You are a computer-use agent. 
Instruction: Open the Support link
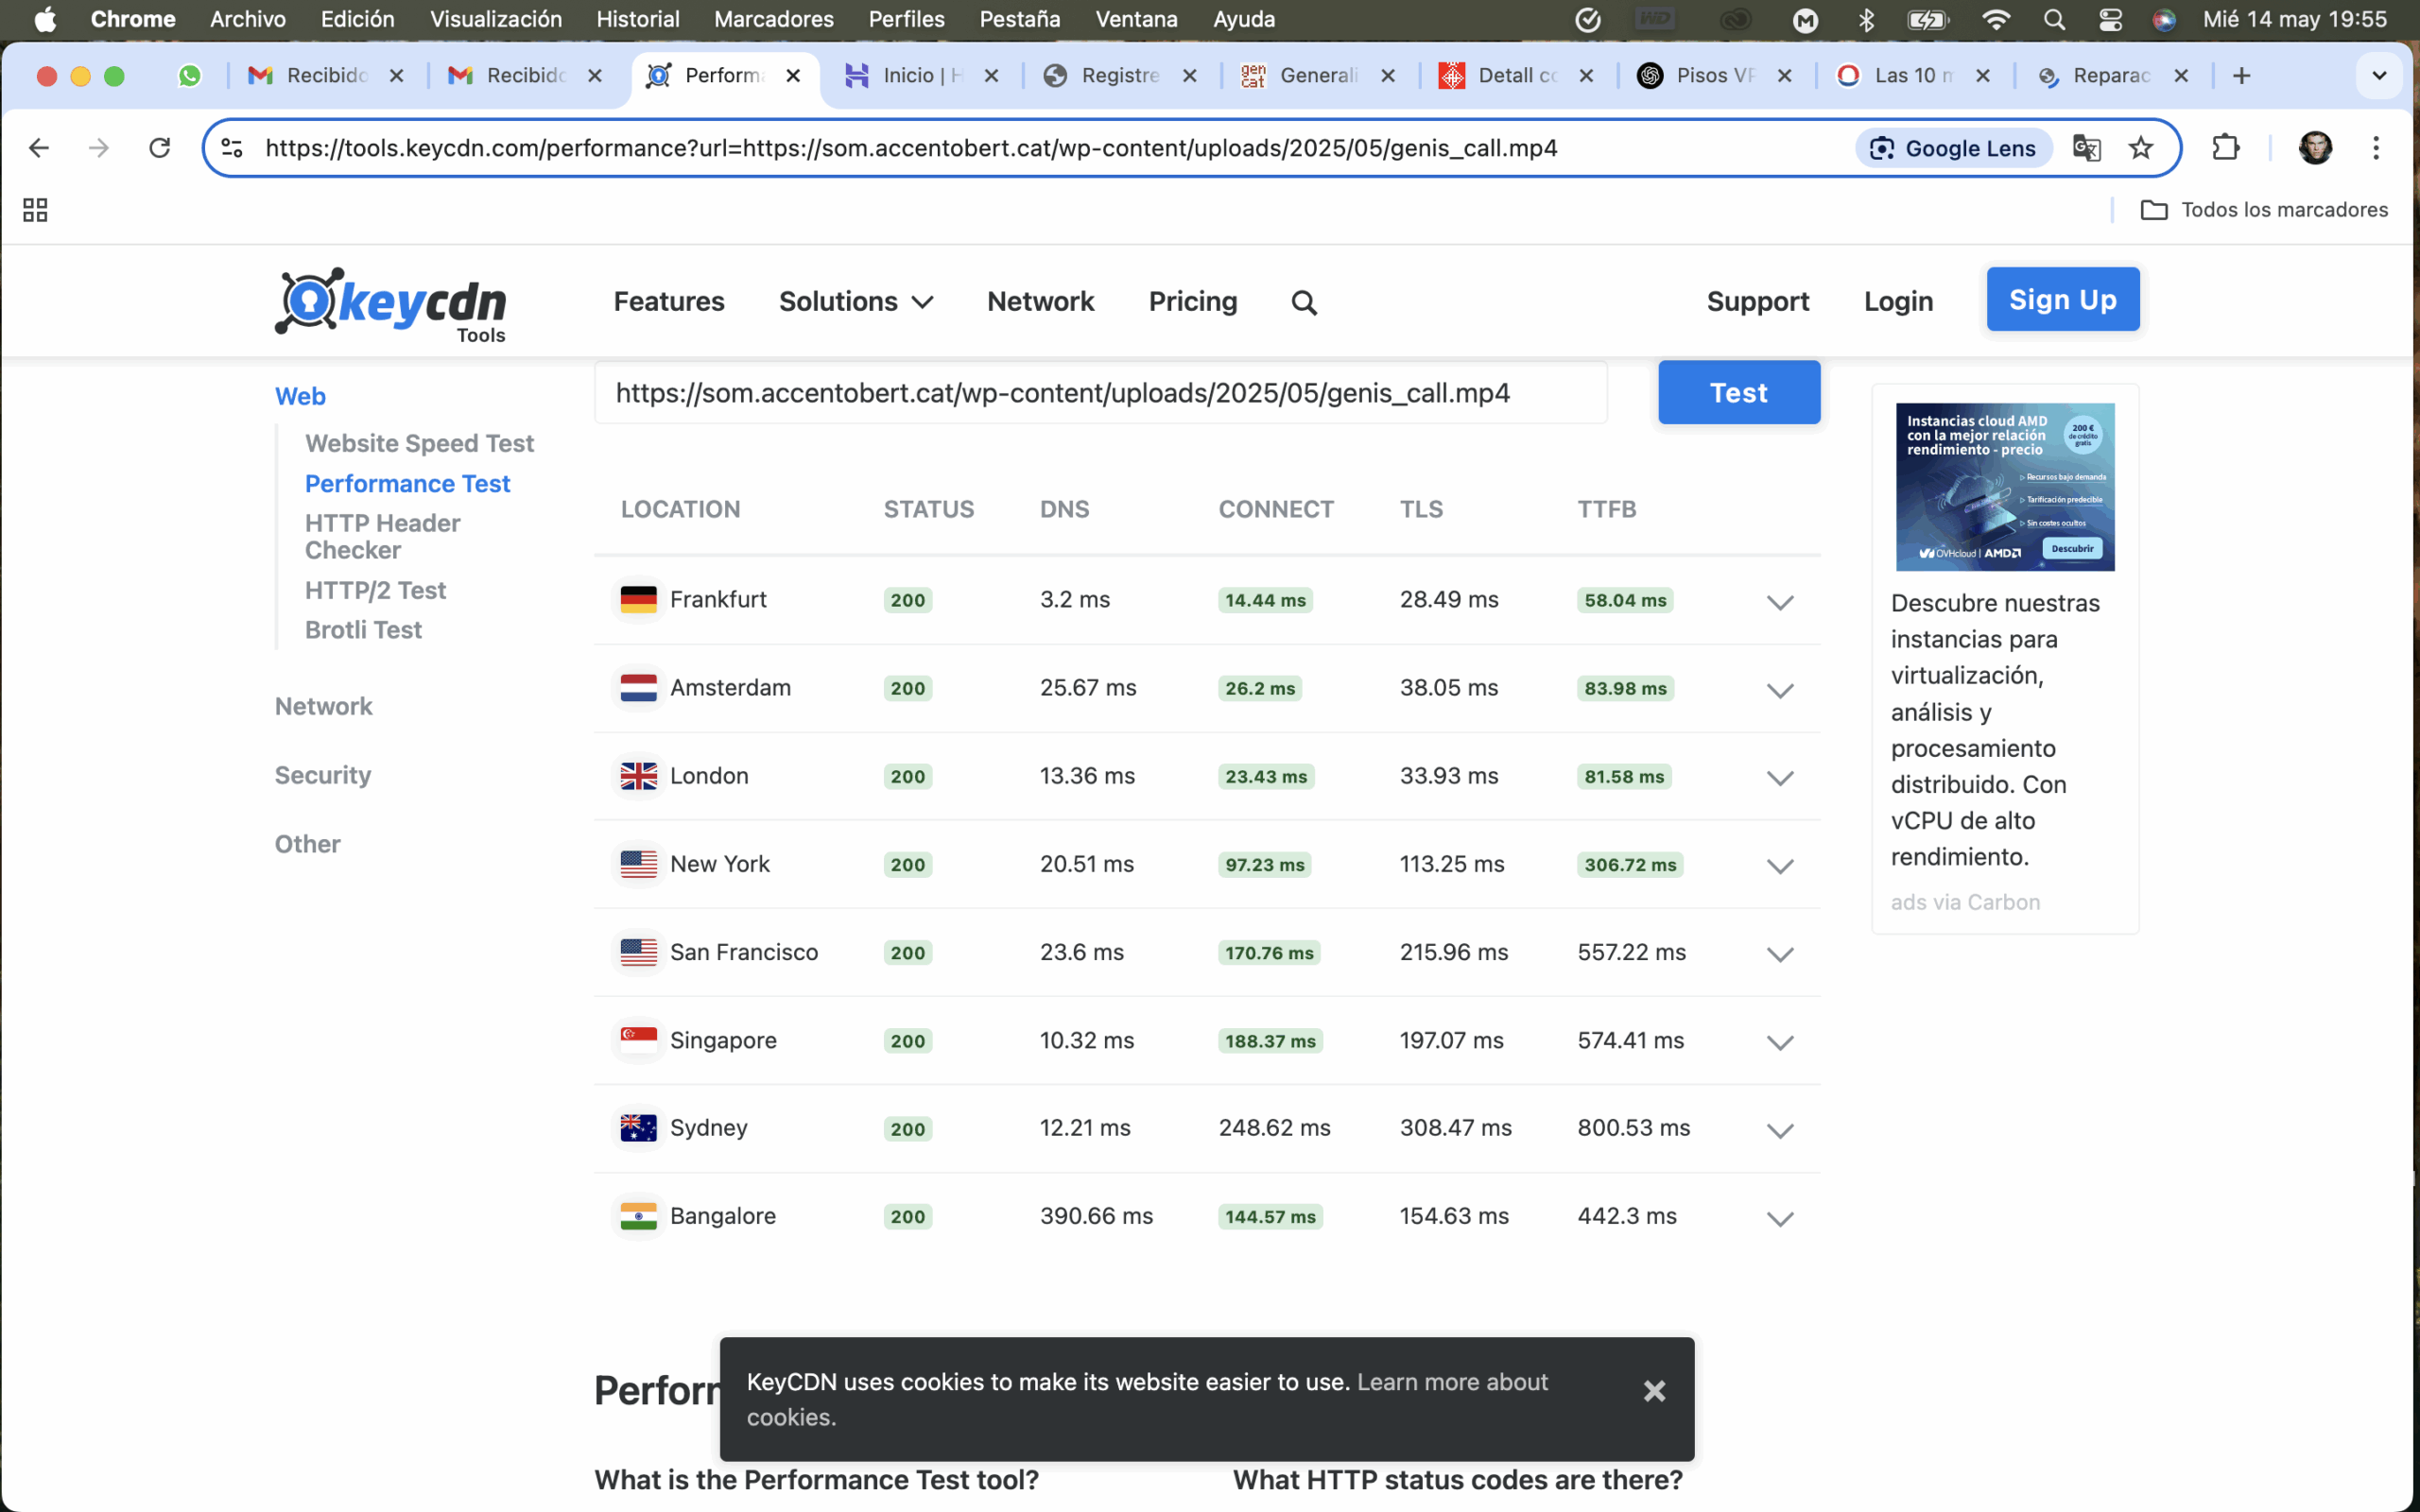click(x=1757, y=301)
